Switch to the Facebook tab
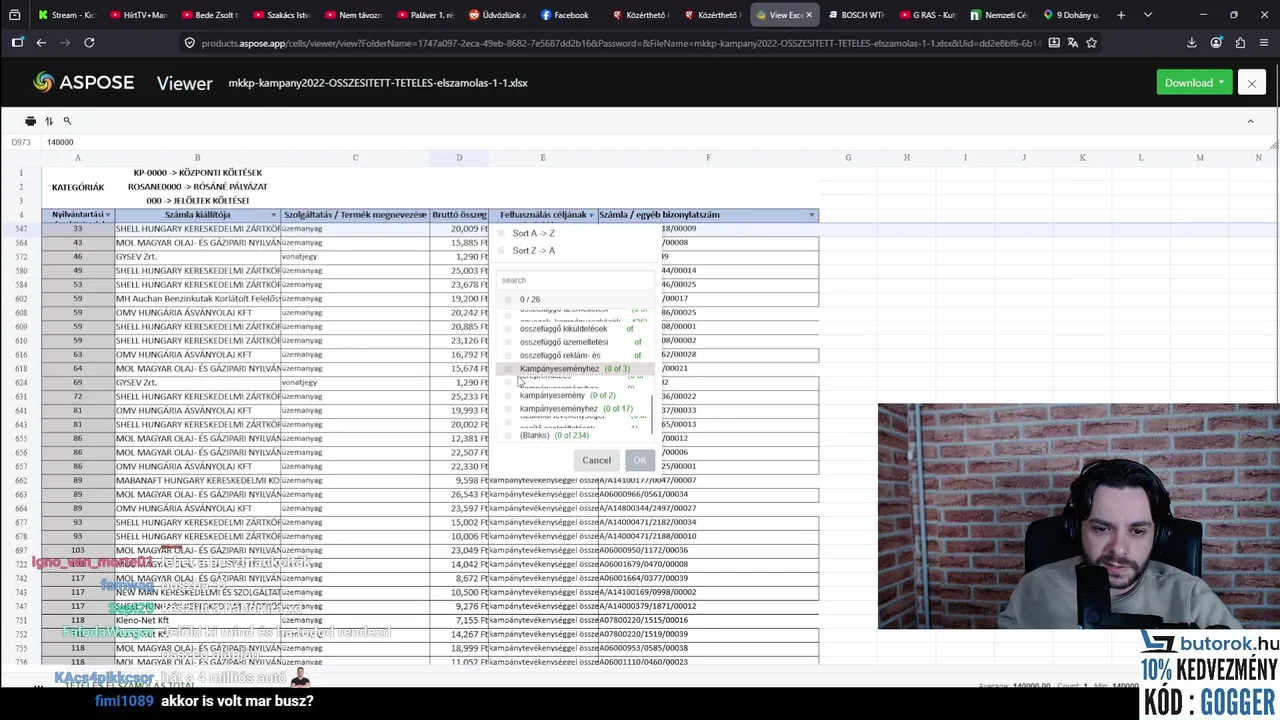This screenshot has height=720, width=1280. point(566,15)
